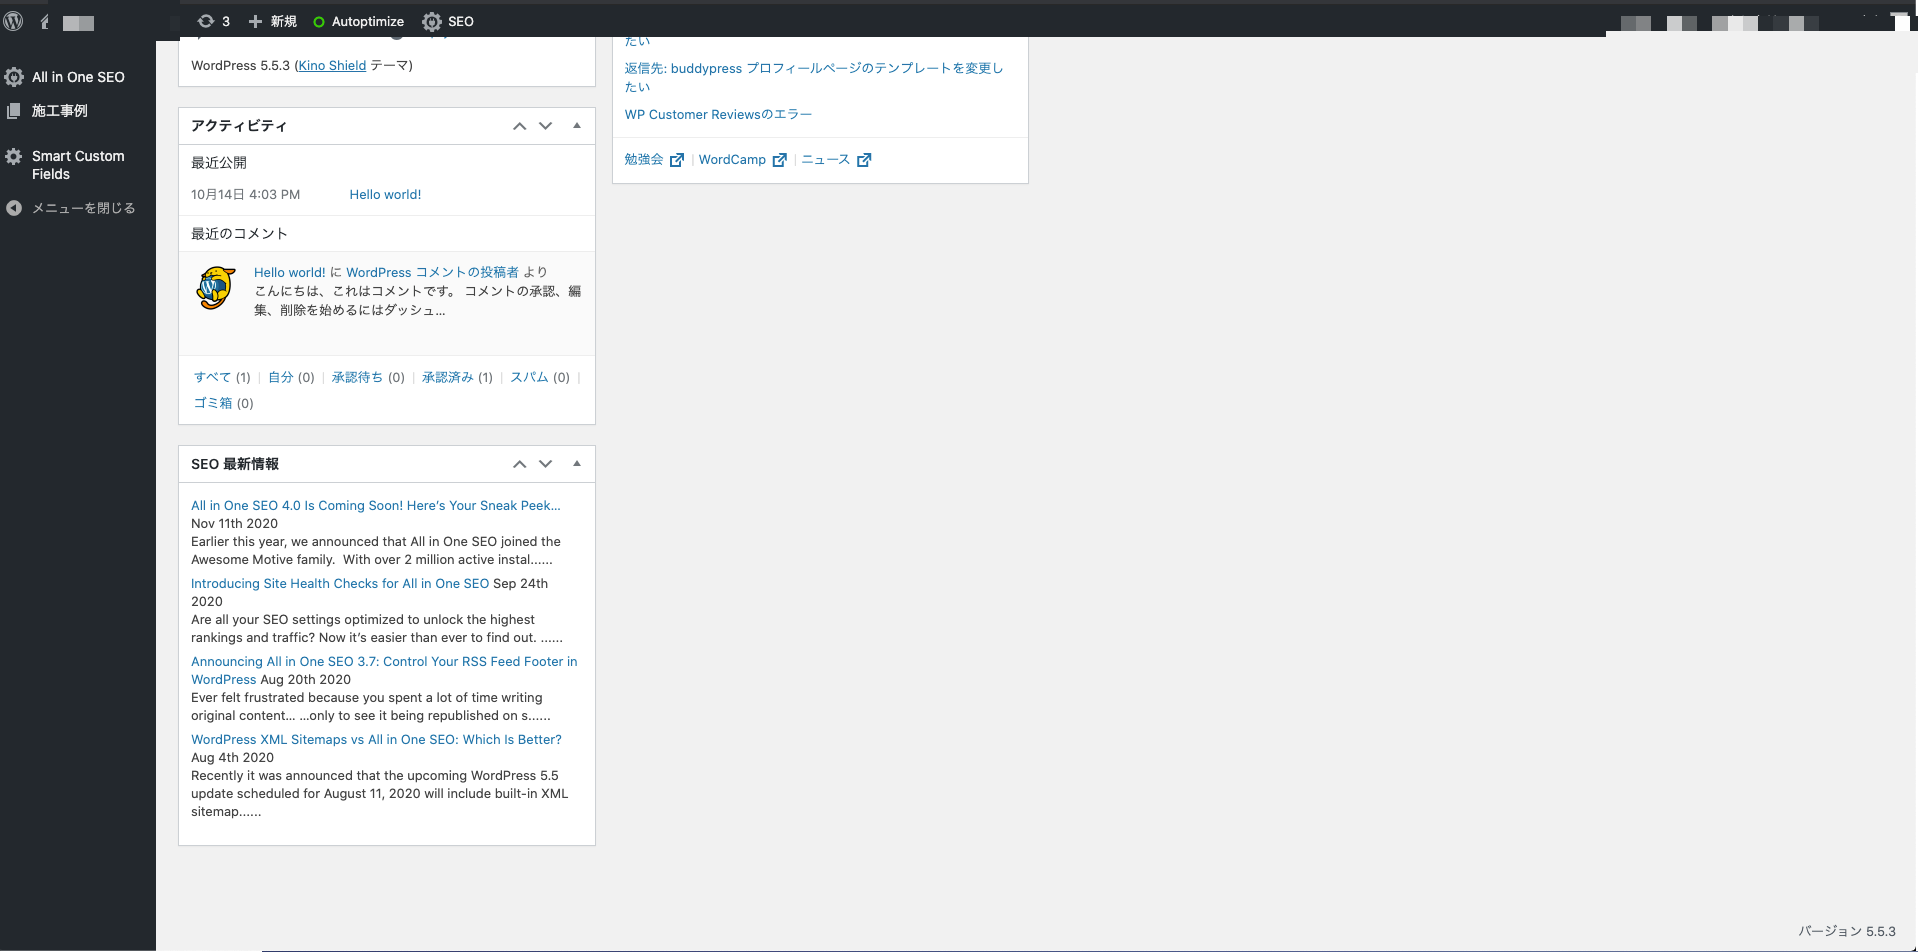
Task: Filter comments by すべて
Action: pos(212,377)
